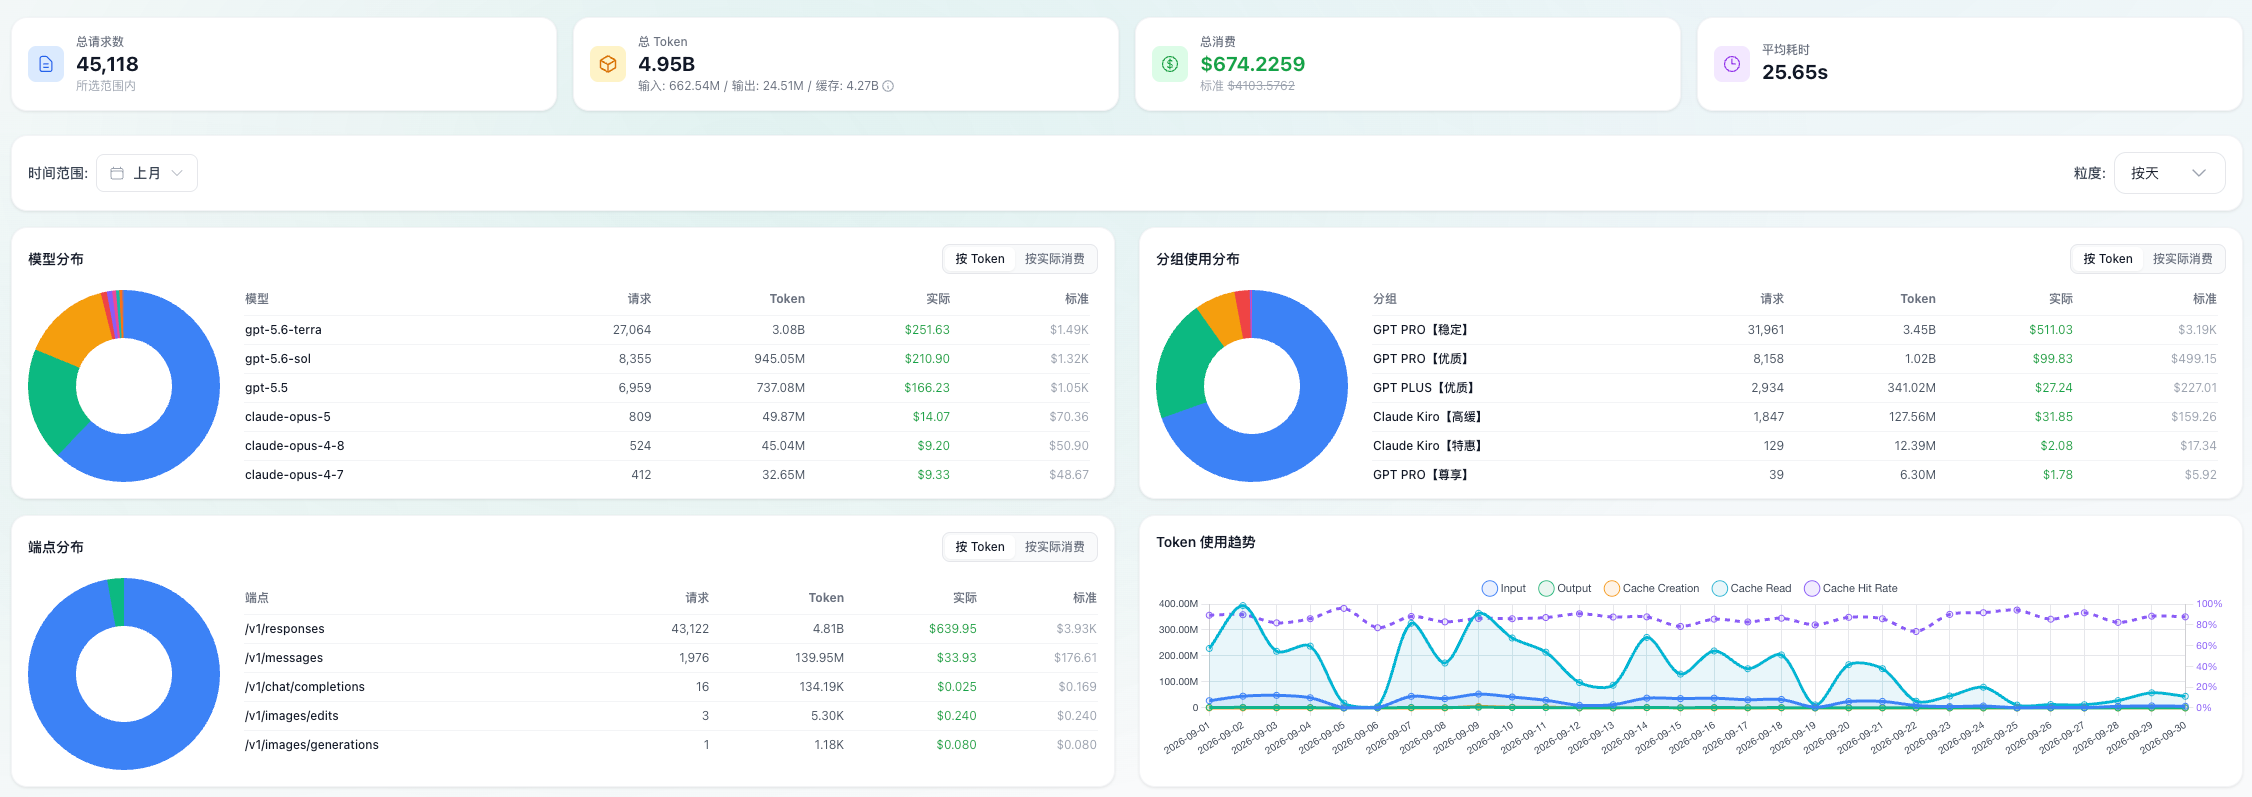Toggle the Output legend series
The image size is (2252, 797).
(x=1564, y=588)
